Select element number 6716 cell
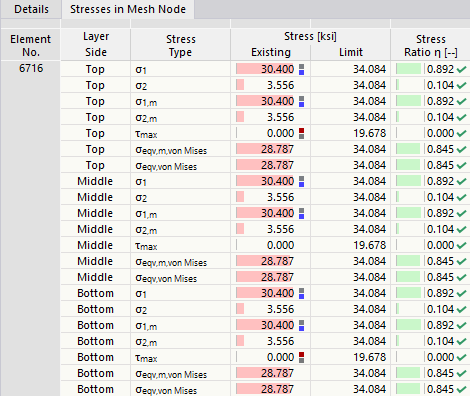470x396 pixels. (31, 69)
